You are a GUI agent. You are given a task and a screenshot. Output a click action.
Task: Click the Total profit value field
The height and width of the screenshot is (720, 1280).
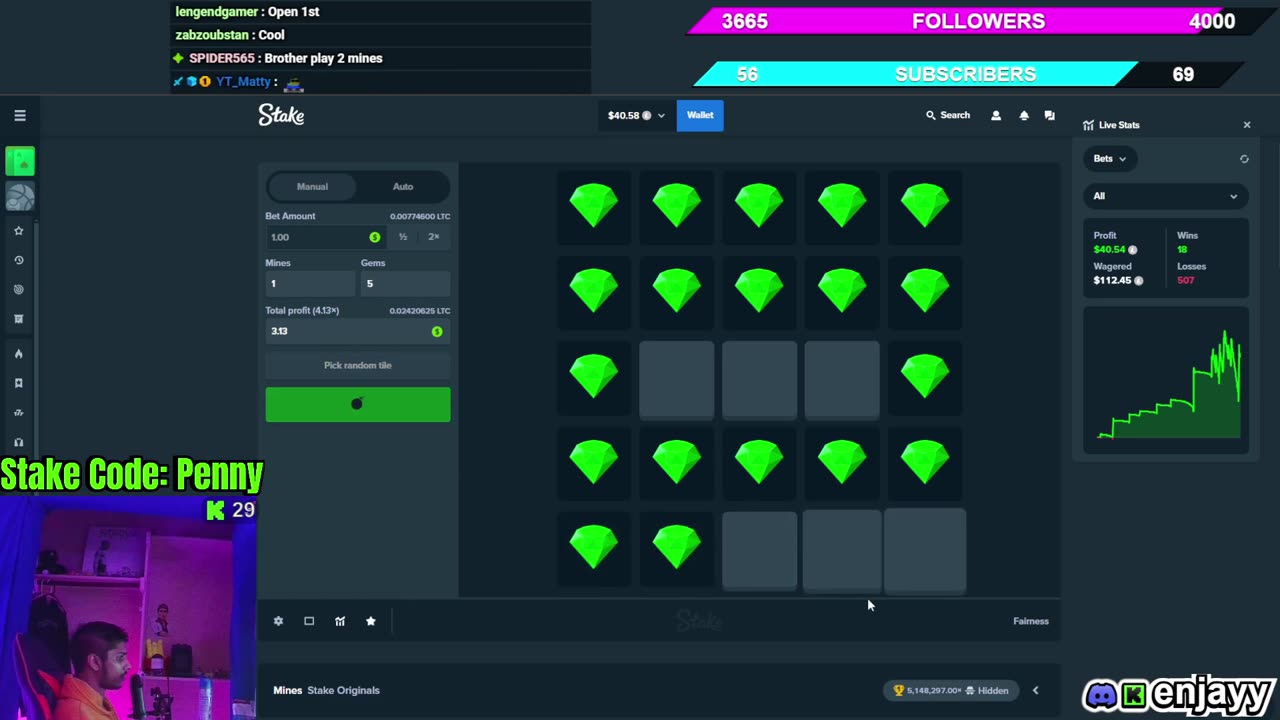point(358,331)
